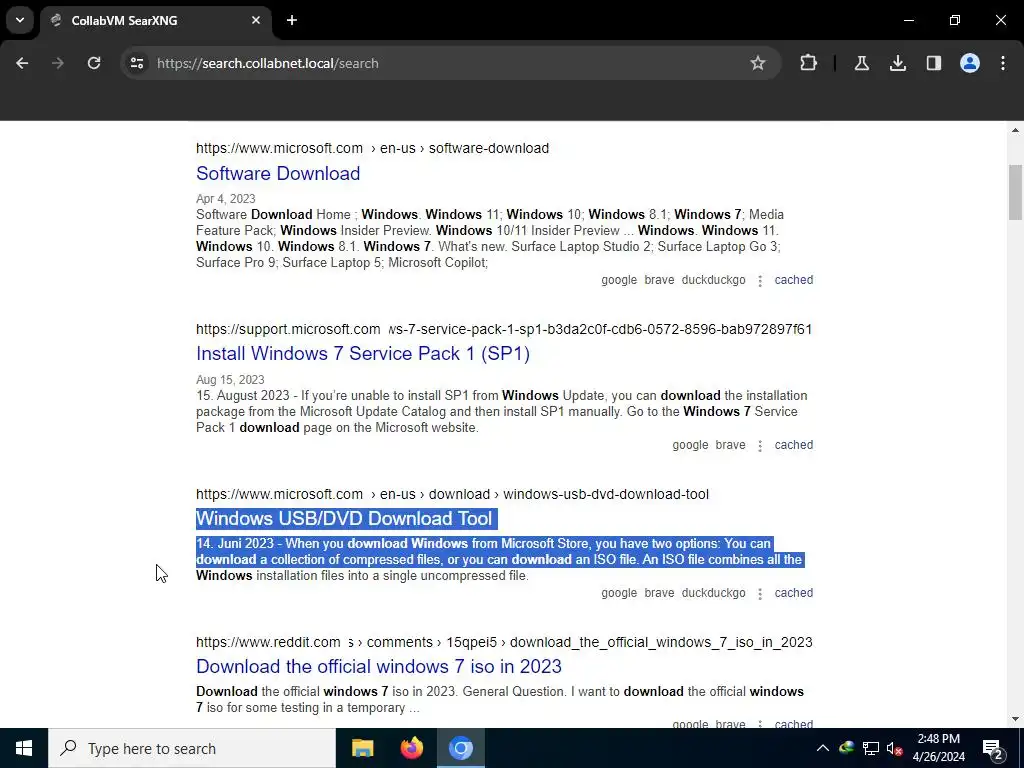
Task: Click google engine under Software Download result
Action: click(619, 280)
